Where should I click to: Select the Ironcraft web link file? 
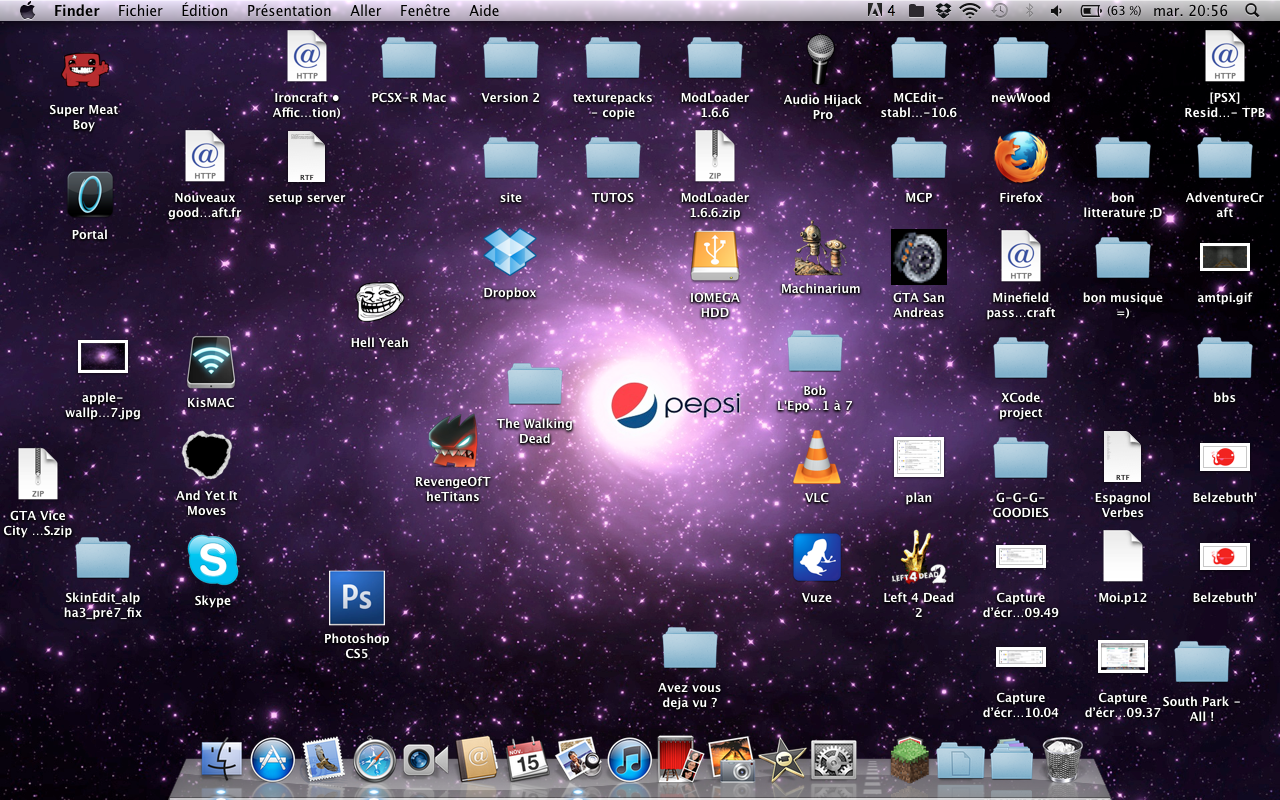307,57
